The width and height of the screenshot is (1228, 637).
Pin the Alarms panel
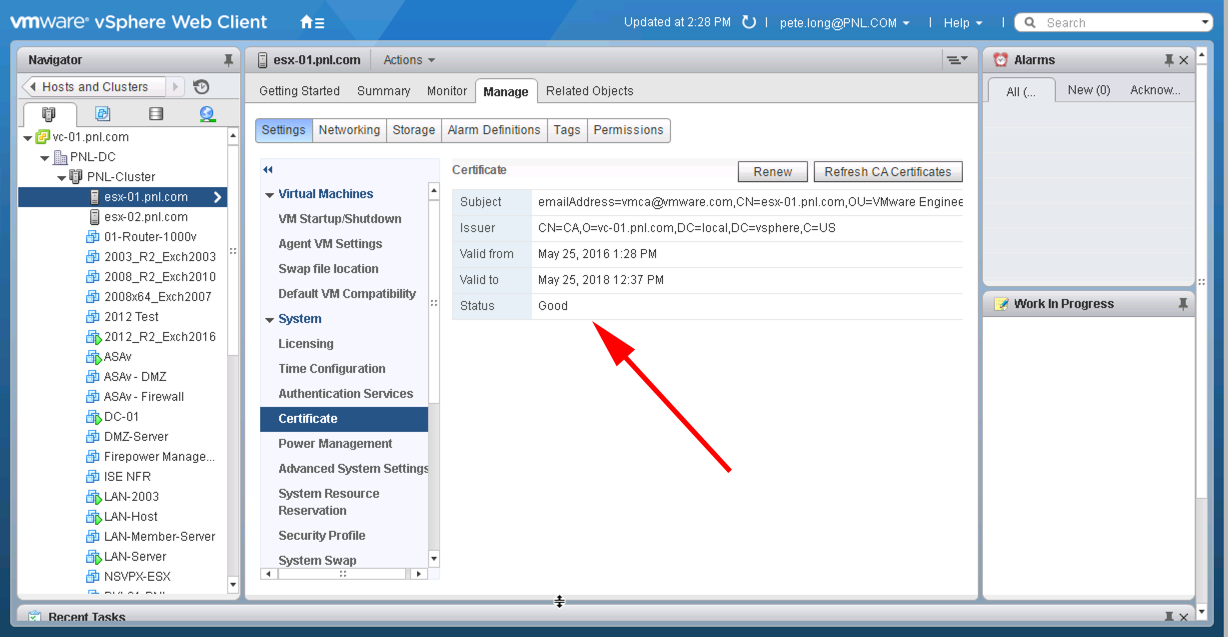click(x=1169, y=60)
